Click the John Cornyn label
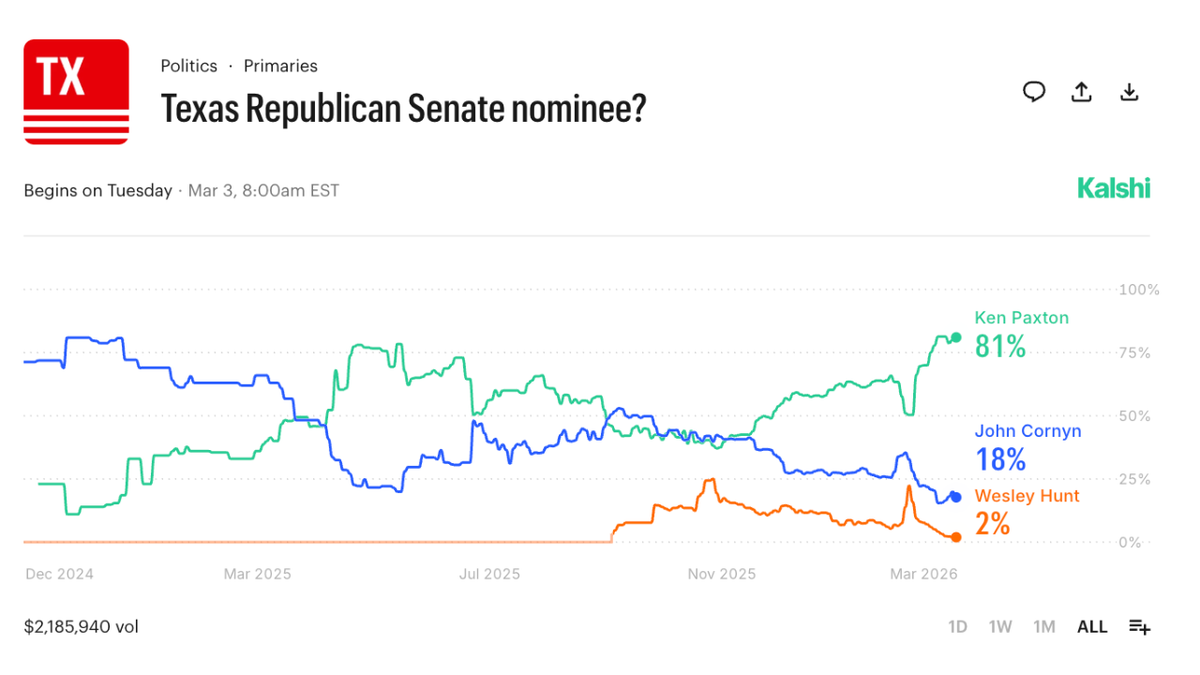Screen dimensions: 1200x675 point(1028,431)
